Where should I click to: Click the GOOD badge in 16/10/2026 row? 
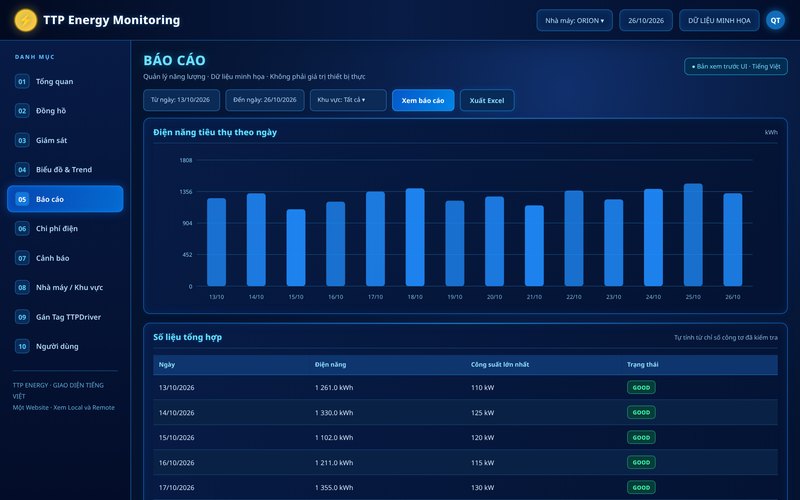(641, 462)
